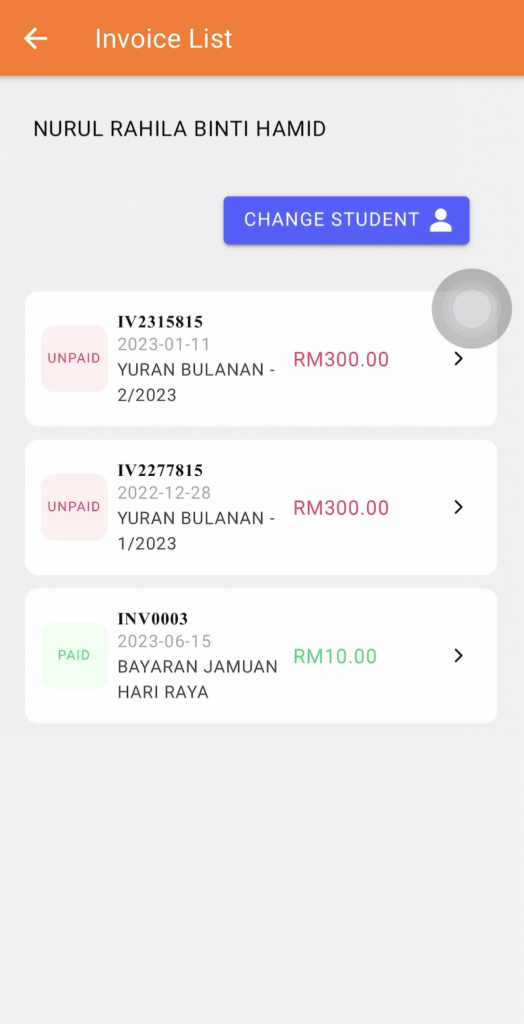Tap the floating assistive touch circle

click(x=472, y=308)
